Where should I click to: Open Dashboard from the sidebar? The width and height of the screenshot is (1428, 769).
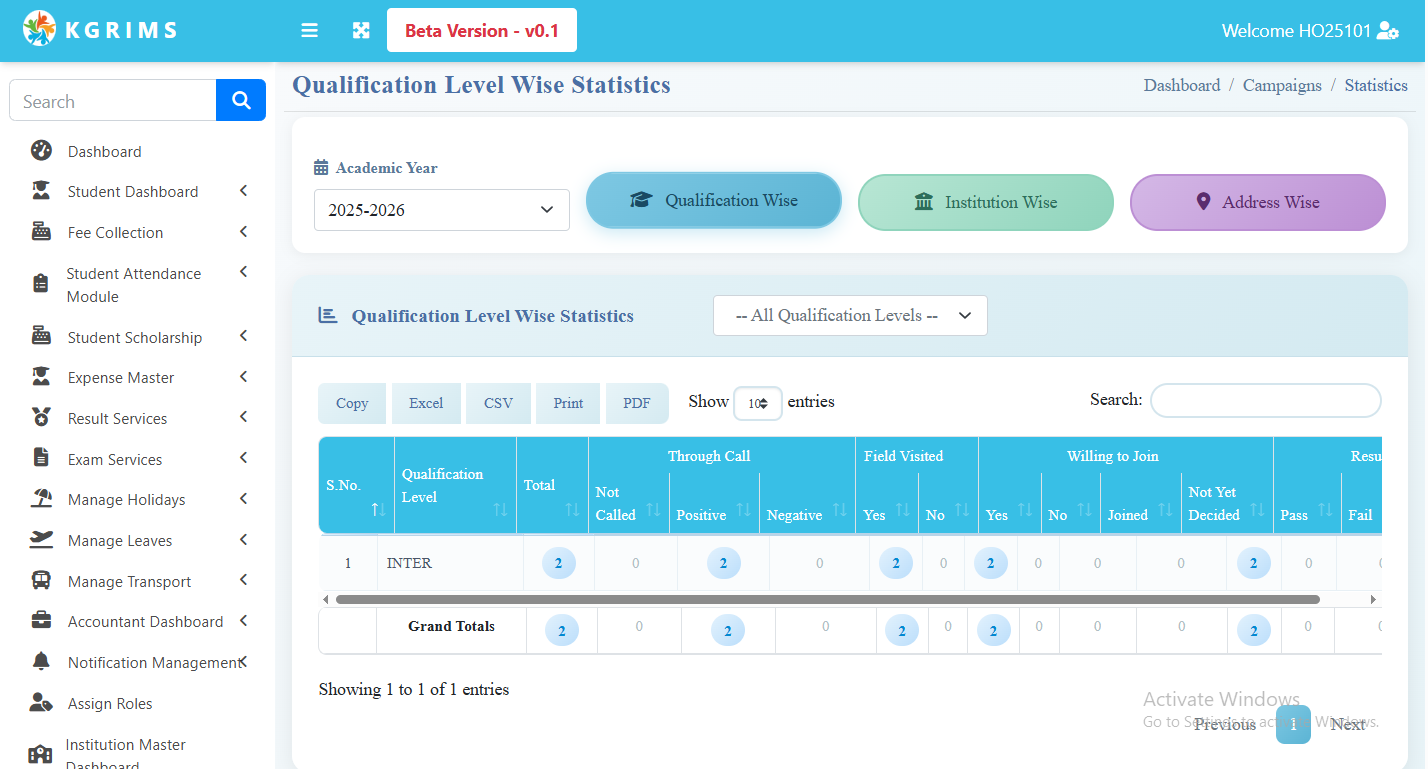[104, 152]
